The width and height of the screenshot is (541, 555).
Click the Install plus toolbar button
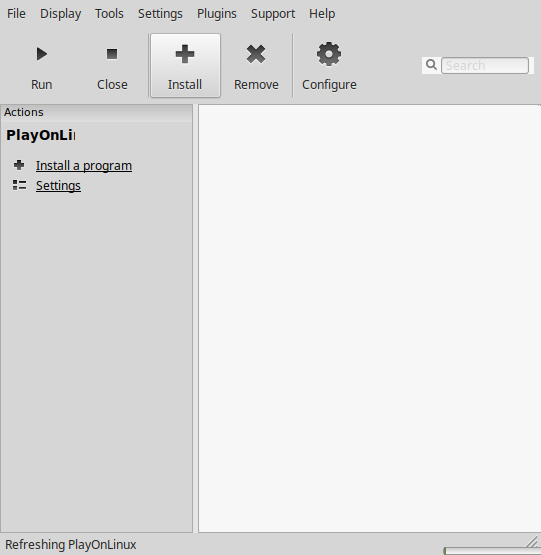(x=185, y=65)
